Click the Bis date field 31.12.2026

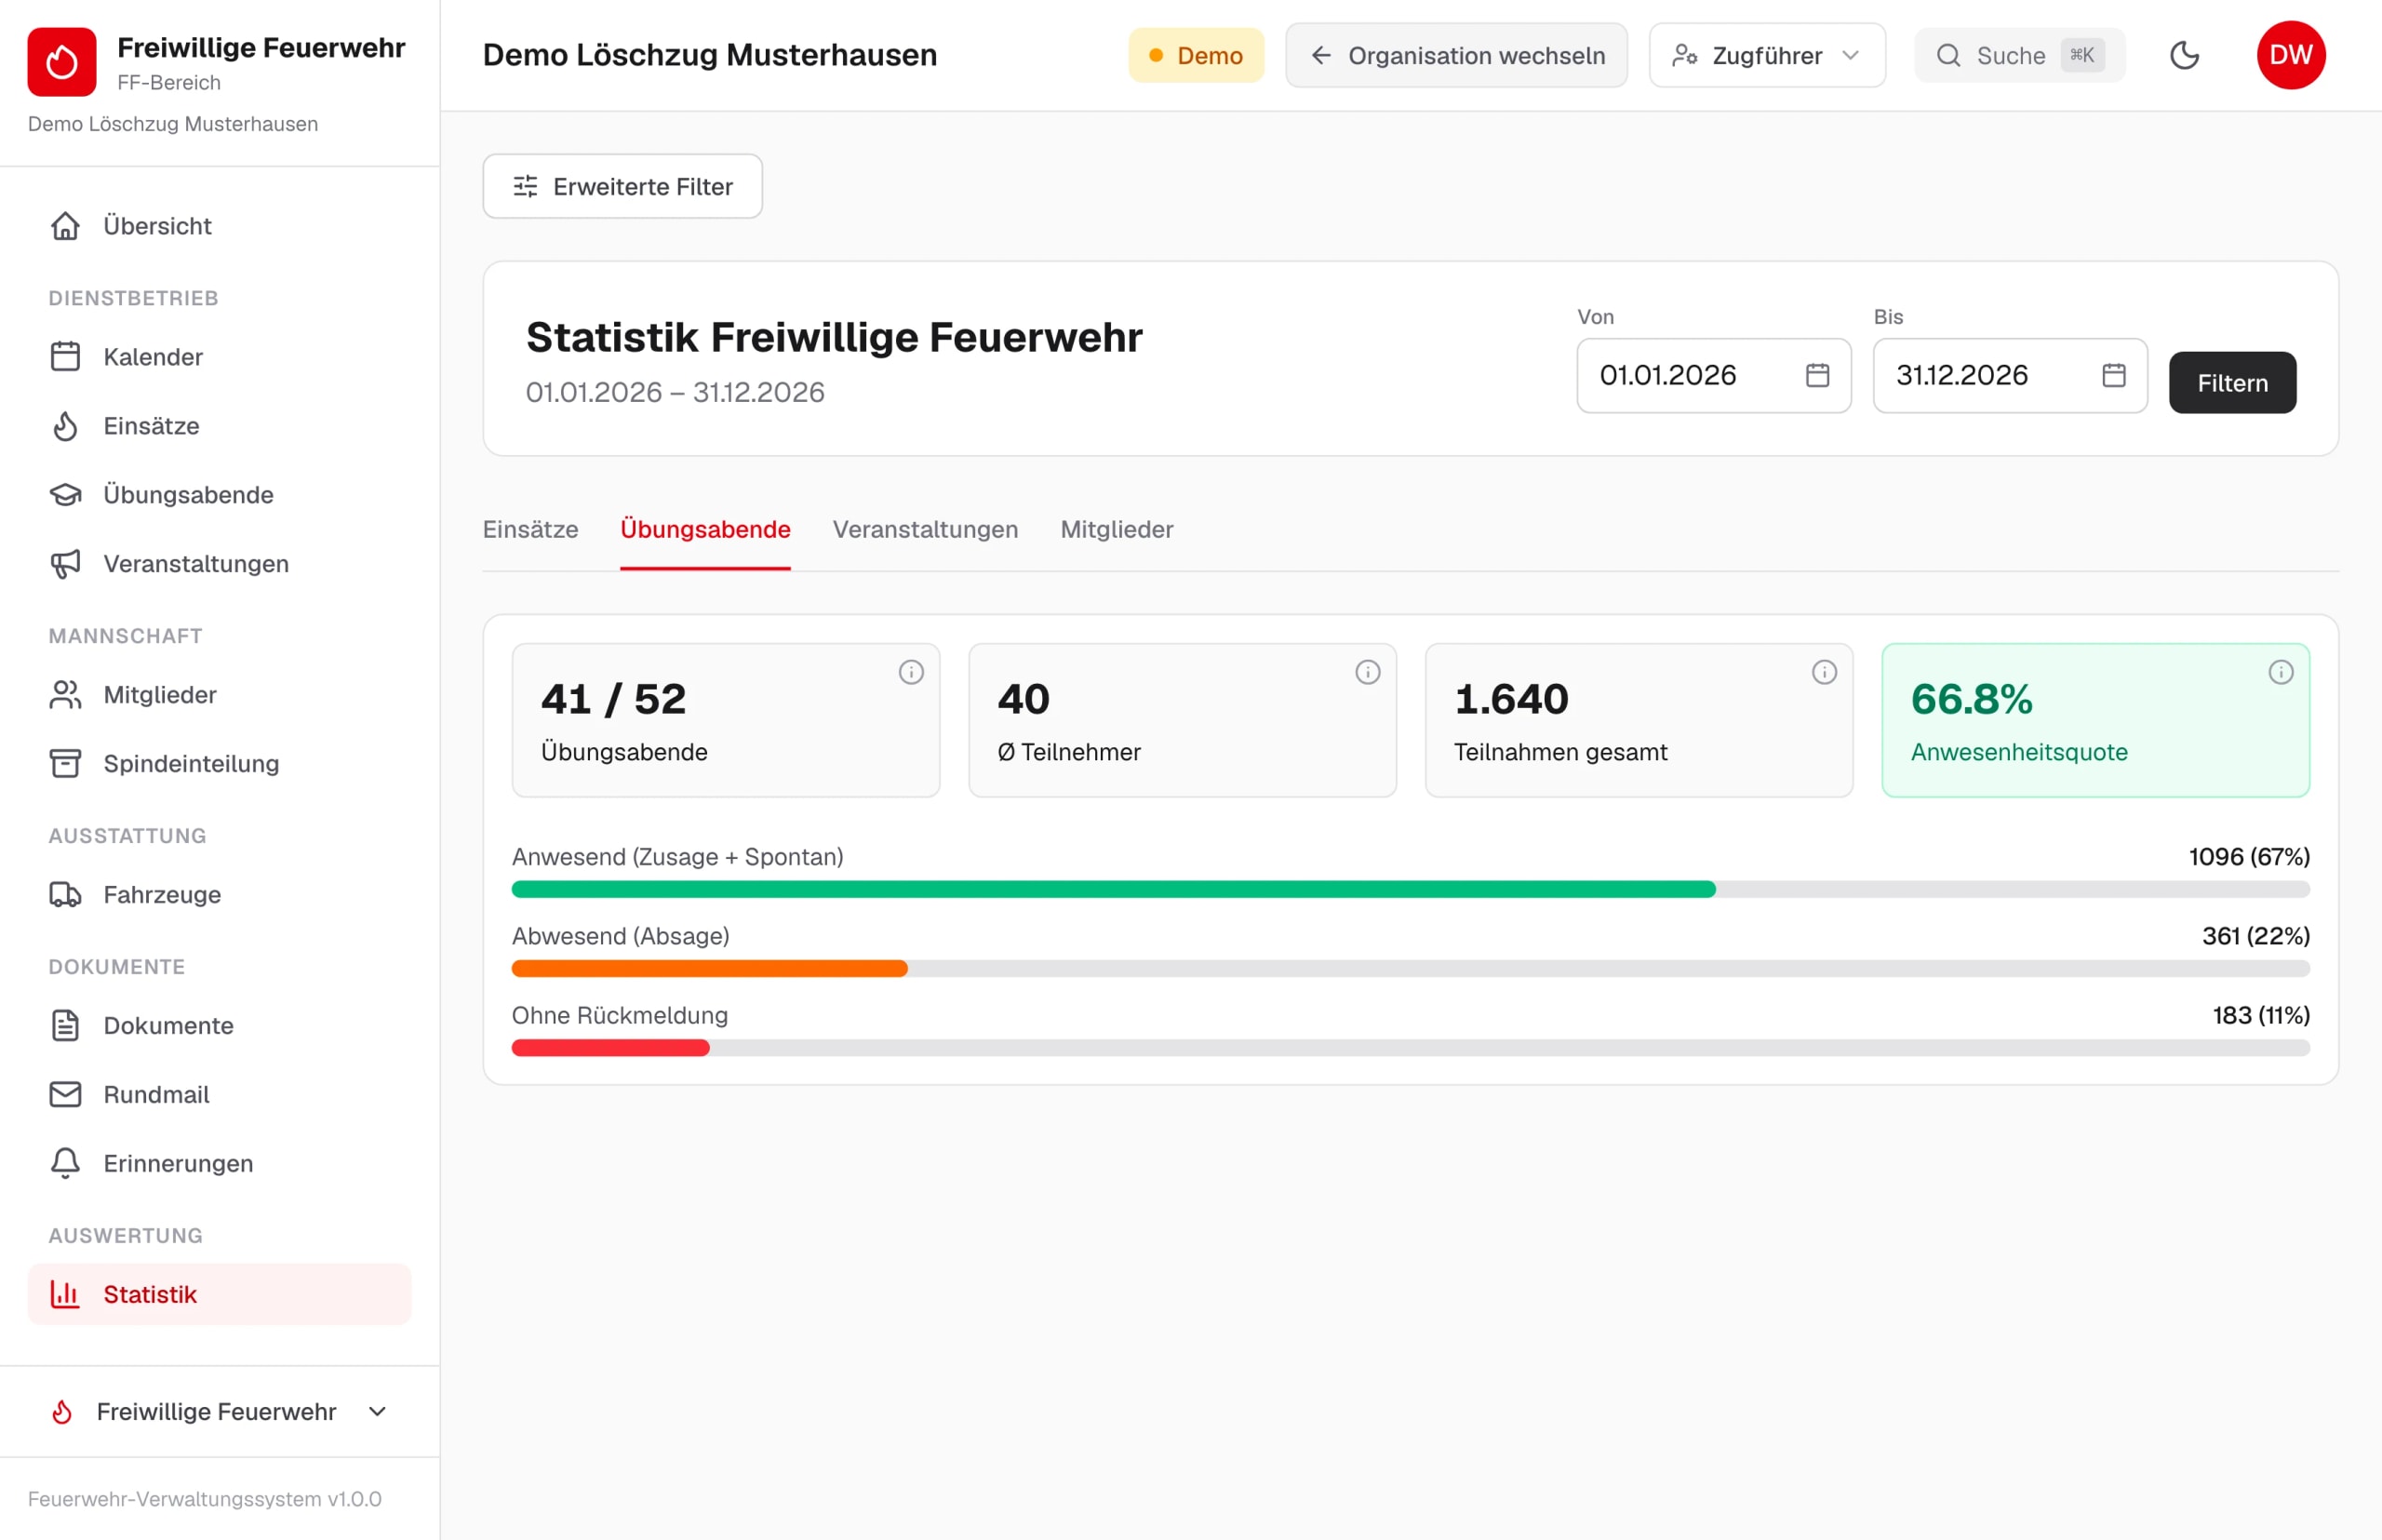2009,375
